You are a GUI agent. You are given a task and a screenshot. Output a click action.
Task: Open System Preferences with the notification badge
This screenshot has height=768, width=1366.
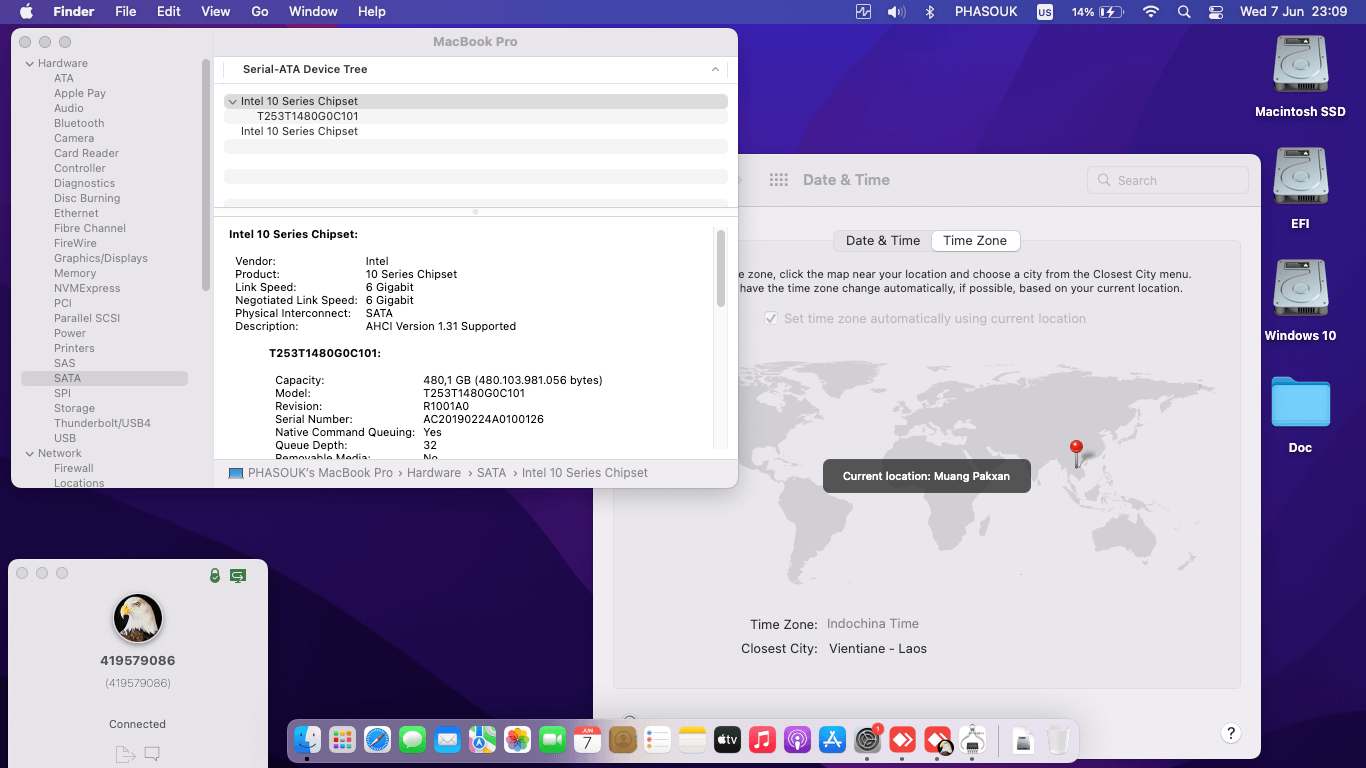point(867,740)
